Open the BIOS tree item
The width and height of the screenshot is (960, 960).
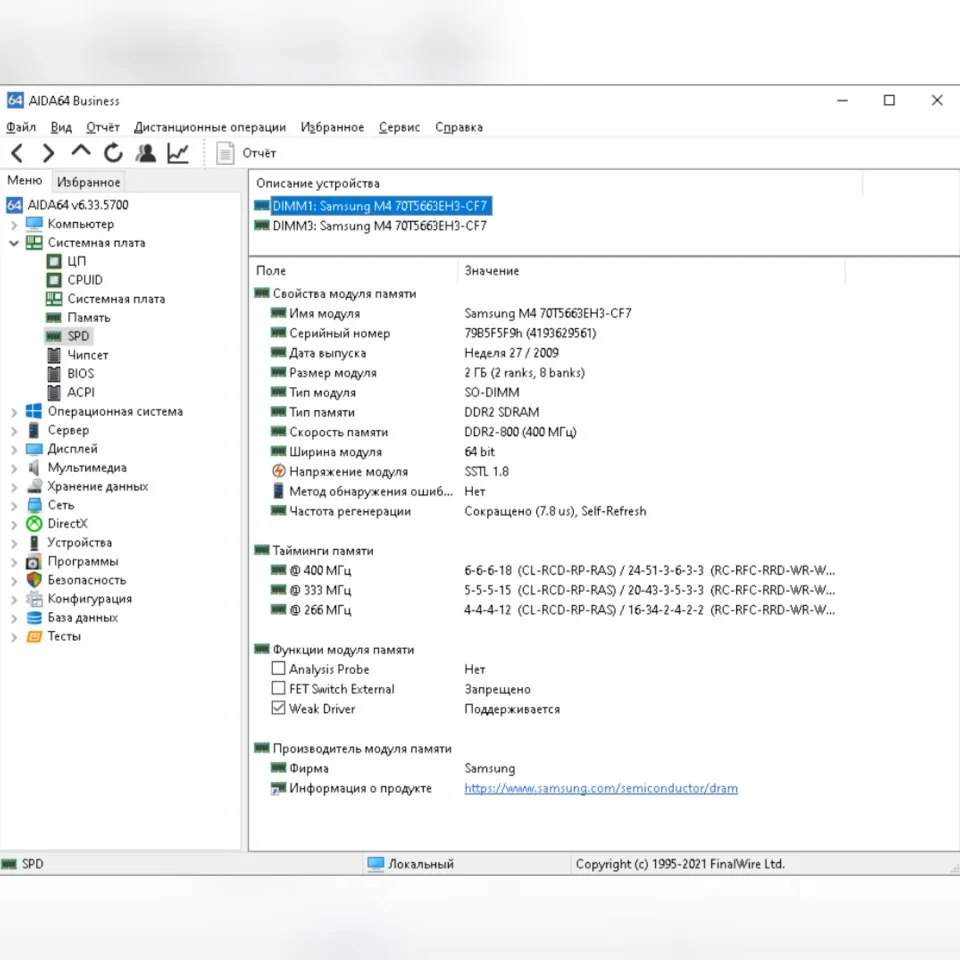81,373
